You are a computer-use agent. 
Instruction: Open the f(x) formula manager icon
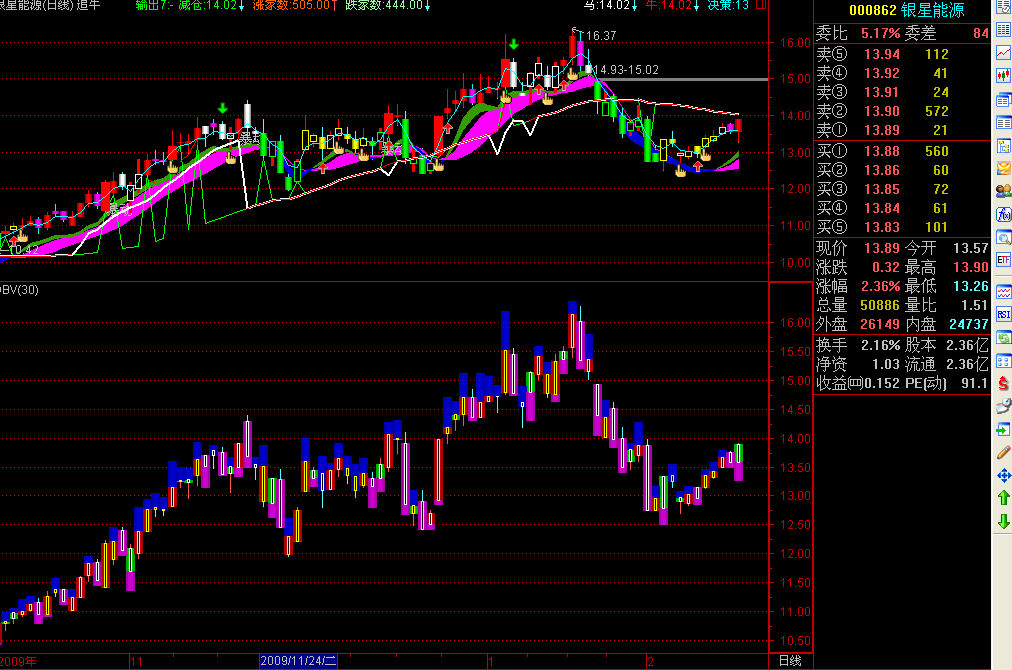(1003, 214)
